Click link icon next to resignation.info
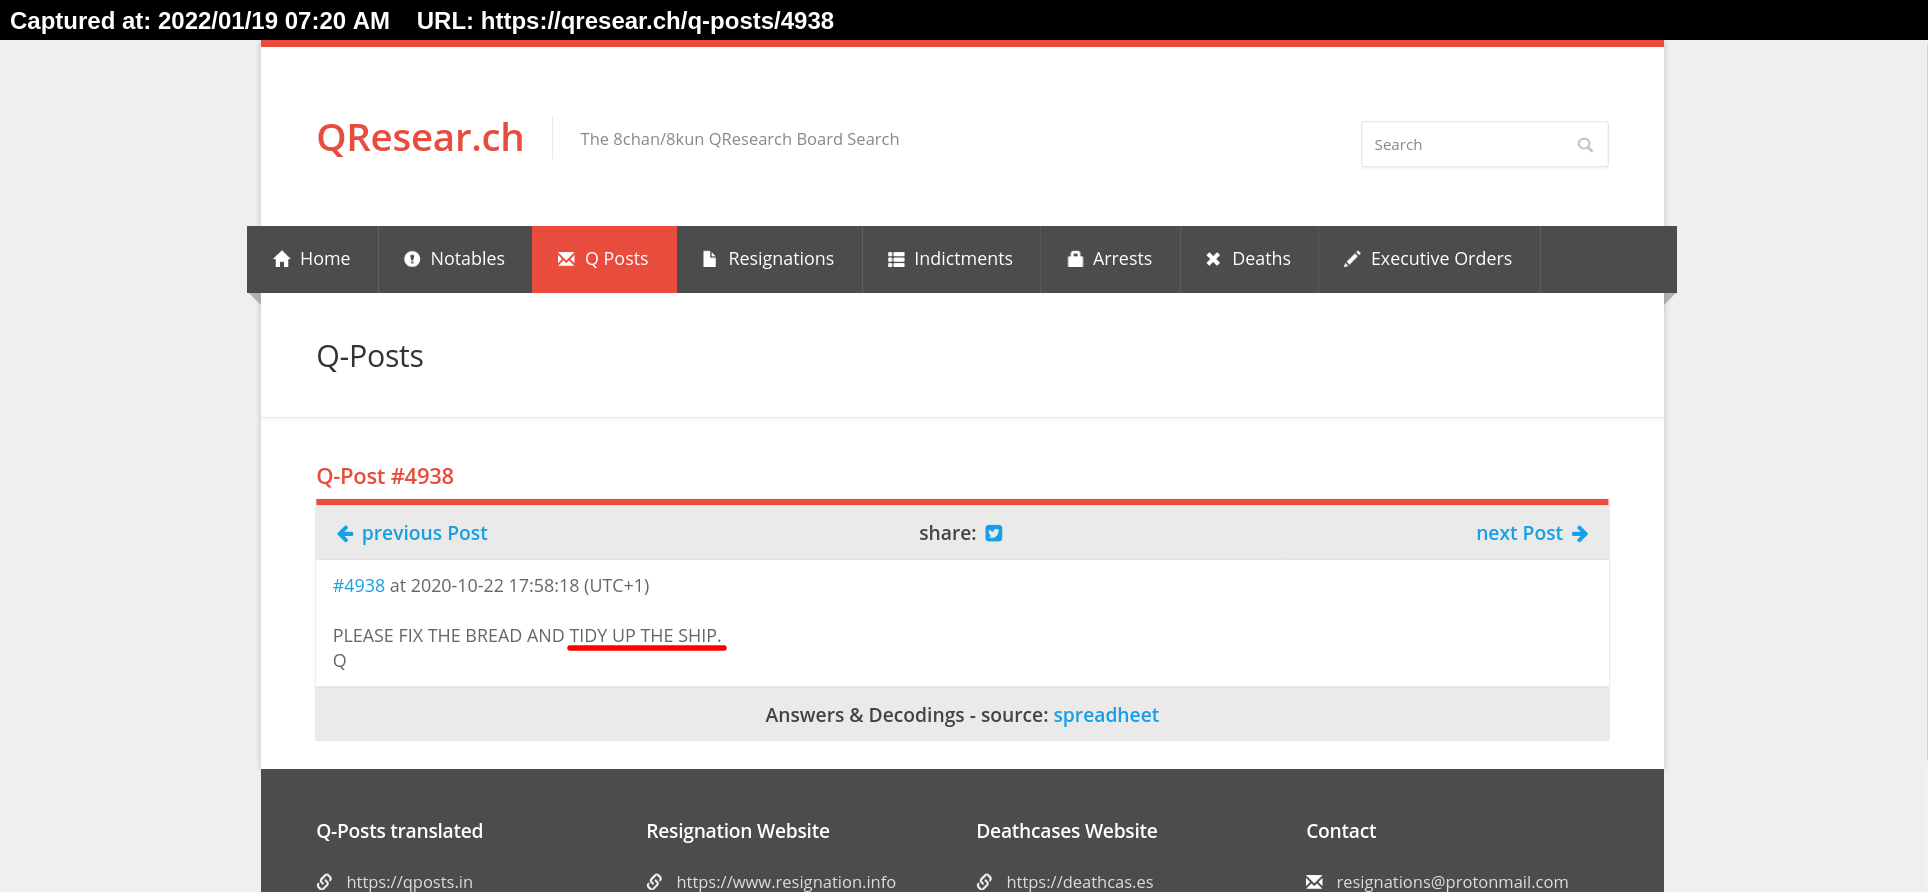Screen dimensions: 1928x892 click(x=655, y=882)
